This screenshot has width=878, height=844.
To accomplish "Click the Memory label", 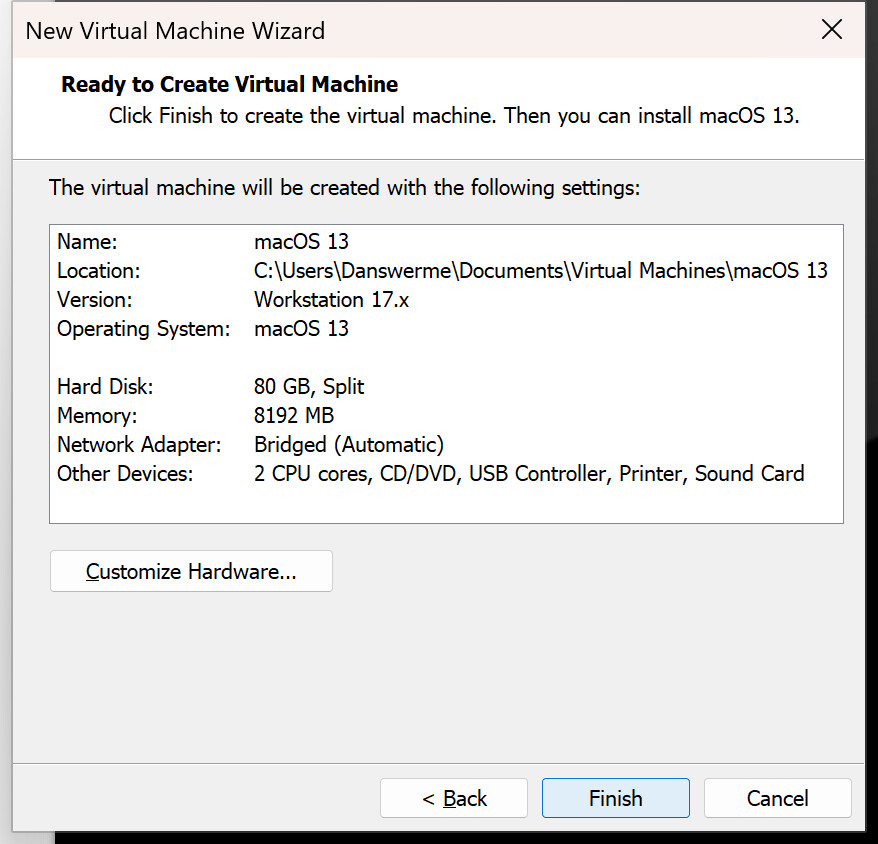I will click(97, 416).
